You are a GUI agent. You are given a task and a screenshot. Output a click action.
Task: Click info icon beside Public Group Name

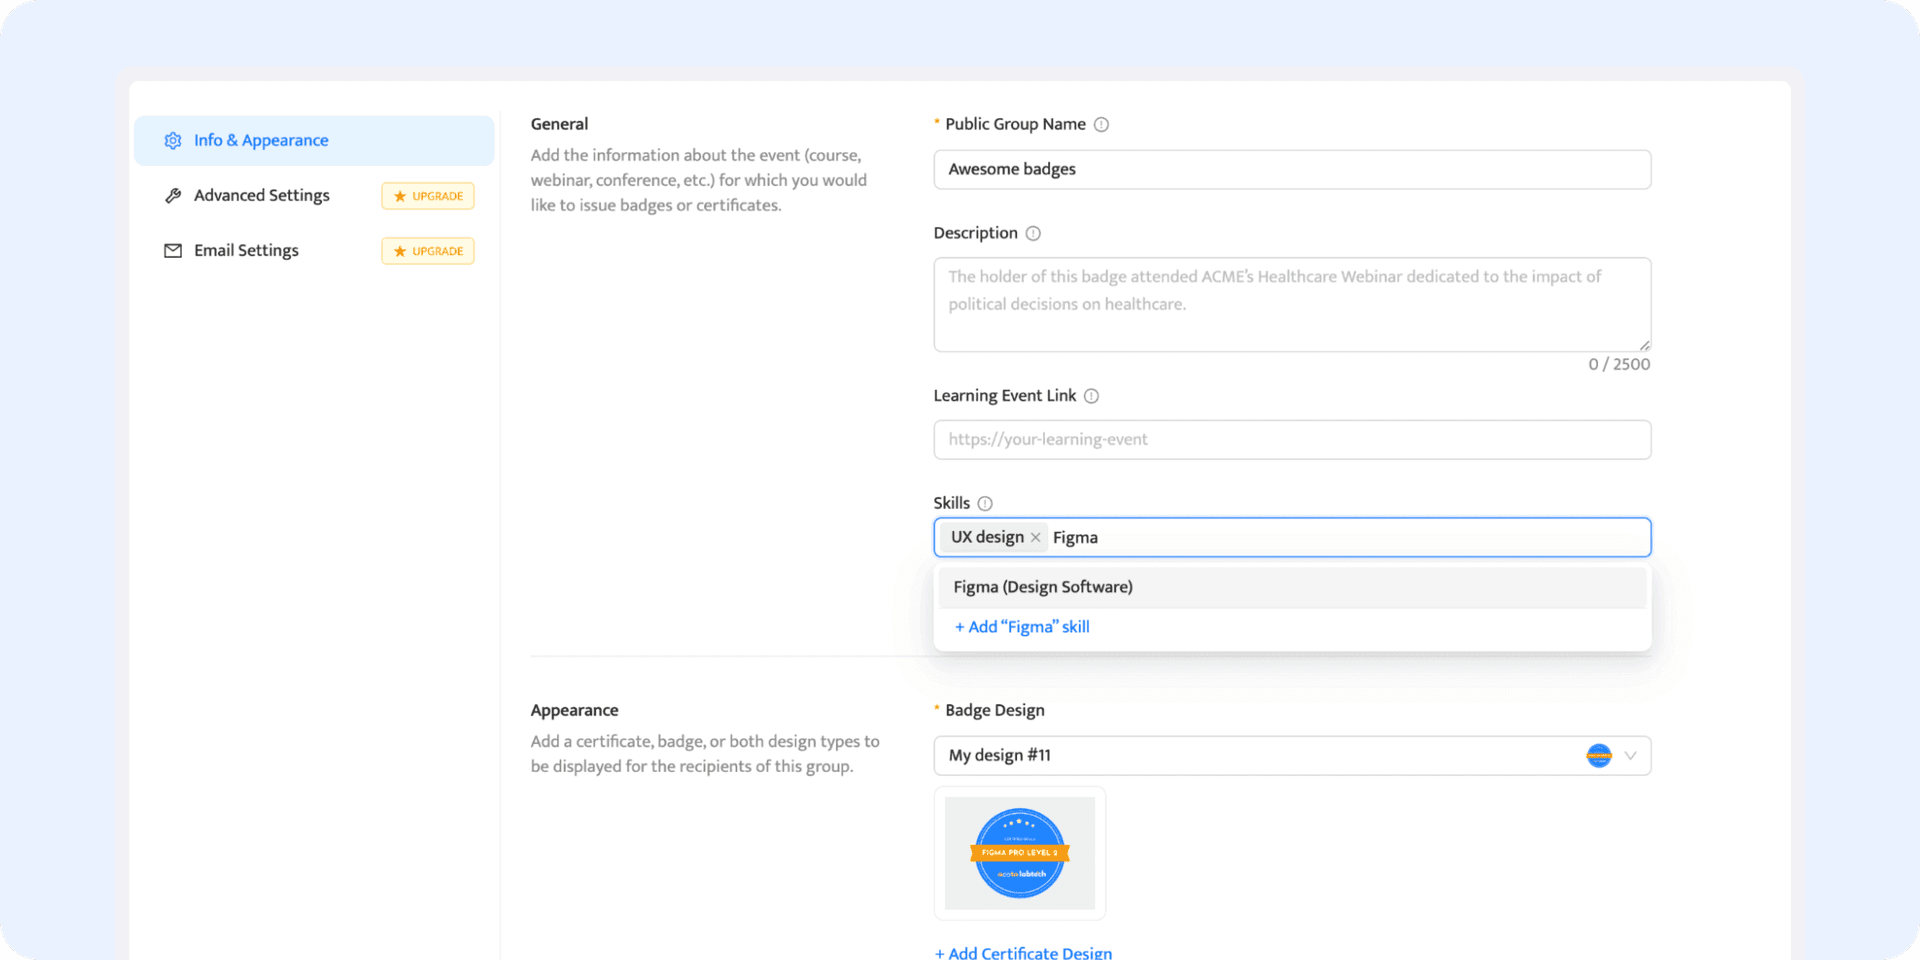pyautogui.click(x=1101, y=125)
